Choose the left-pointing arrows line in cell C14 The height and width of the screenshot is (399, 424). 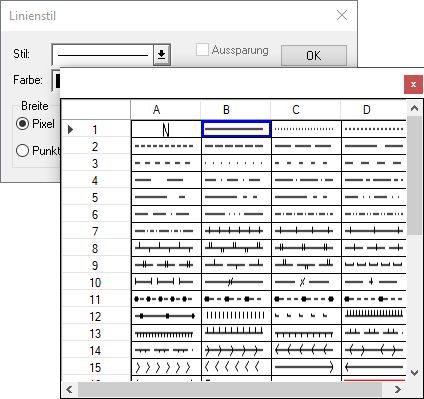pos(306,350)
